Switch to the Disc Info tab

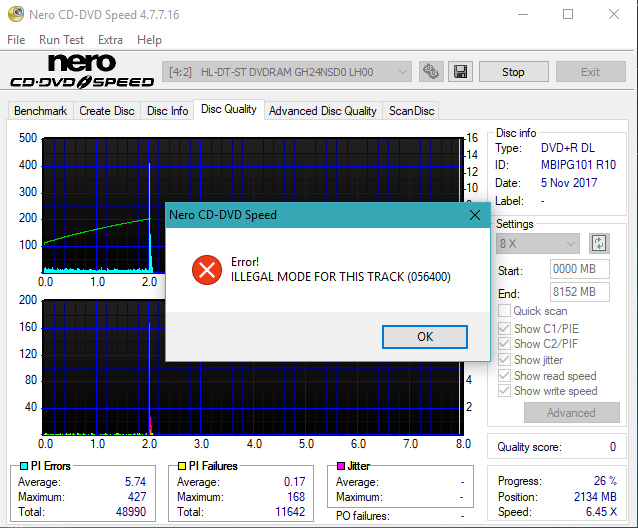[167, 111]
